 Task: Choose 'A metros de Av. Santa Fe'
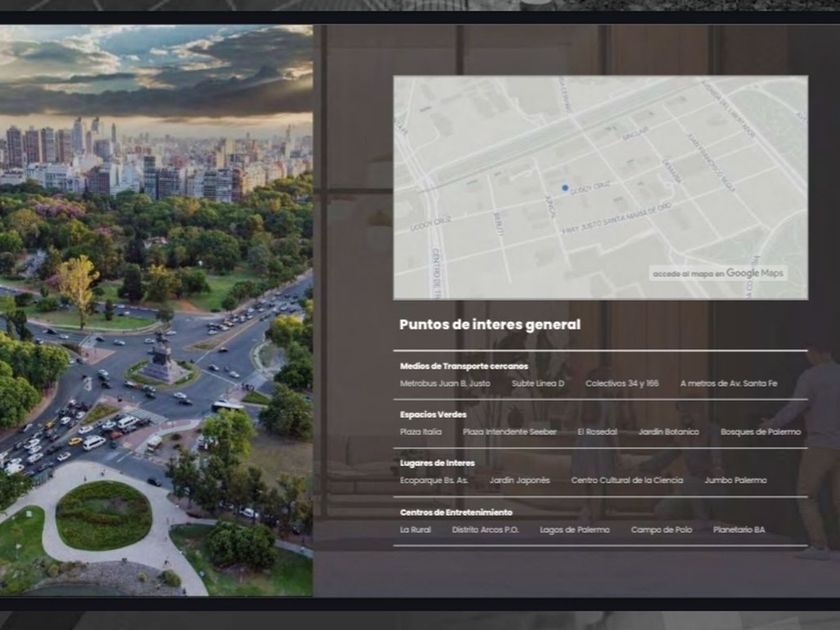[x=728, y=383]
